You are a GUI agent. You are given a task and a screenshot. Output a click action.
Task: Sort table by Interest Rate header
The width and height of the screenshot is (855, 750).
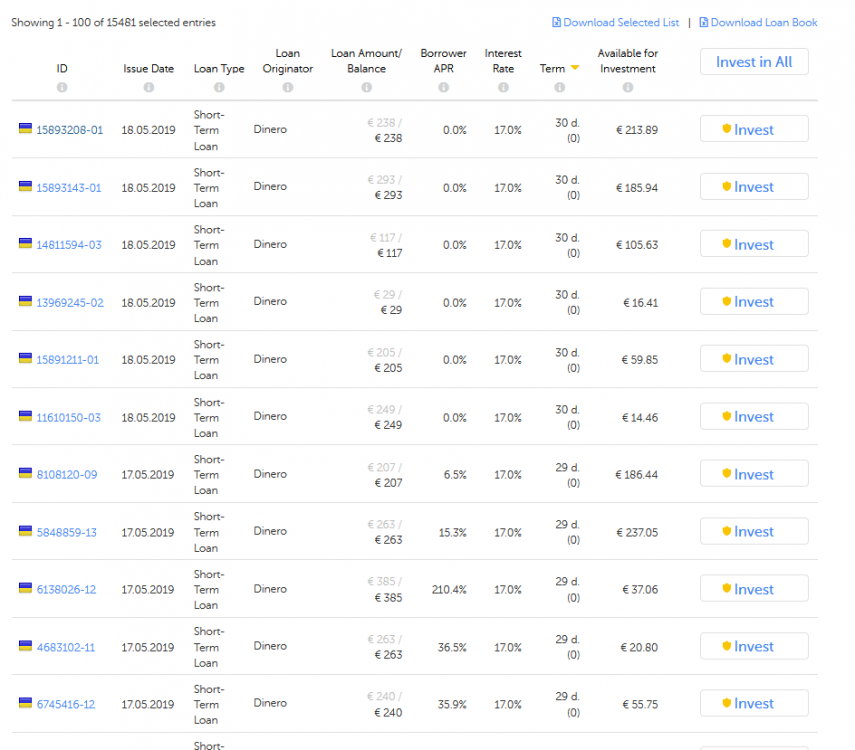pos(503,61)
